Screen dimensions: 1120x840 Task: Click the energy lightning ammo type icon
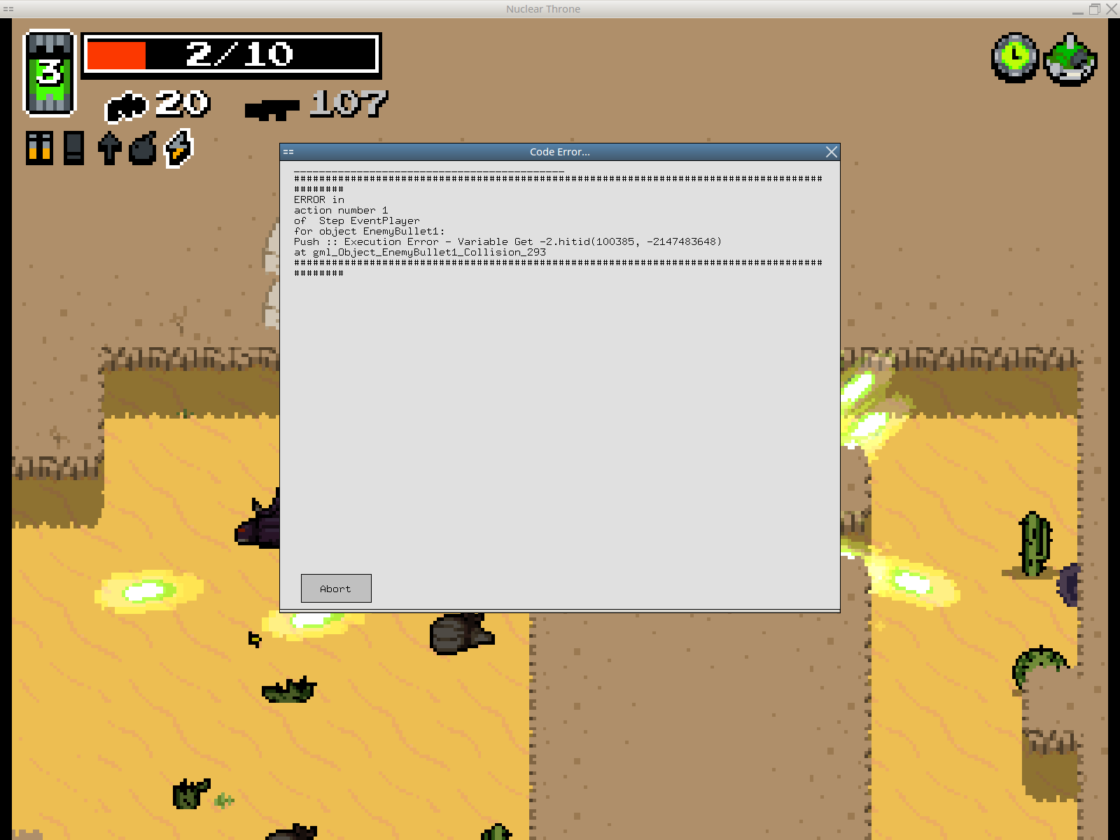(x=179, y=148)
